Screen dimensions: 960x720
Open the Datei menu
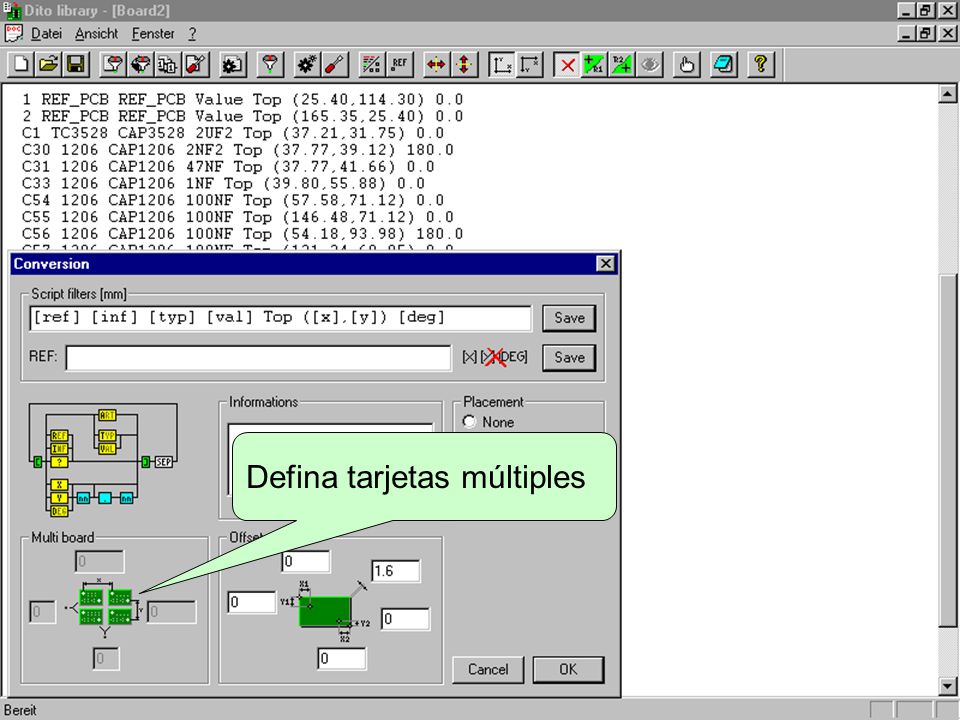coord(47,34)
